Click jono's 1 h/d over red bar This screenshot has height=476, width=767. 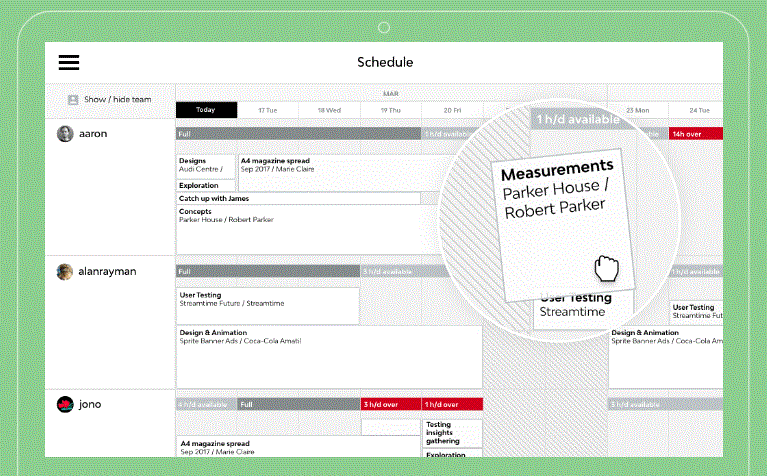click(452, 405)
